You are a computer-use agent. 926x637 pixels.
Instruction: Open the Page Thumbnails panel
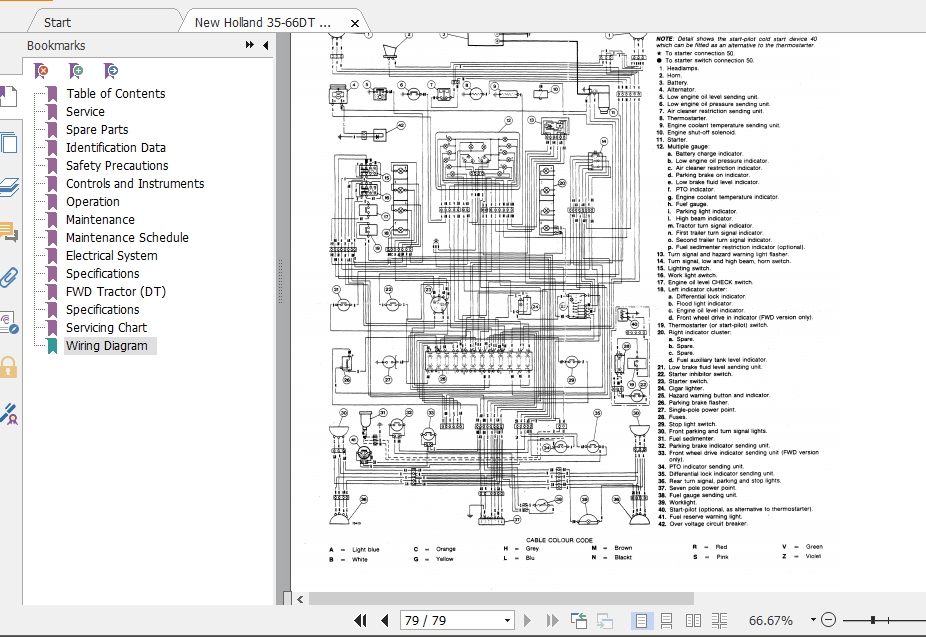(12, 142)
